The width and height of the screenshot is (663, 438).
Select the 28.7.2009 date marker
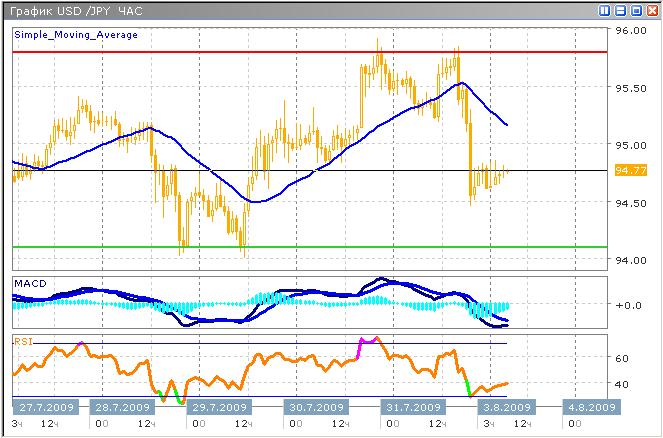pyautogui.click(x=123, y=408)
